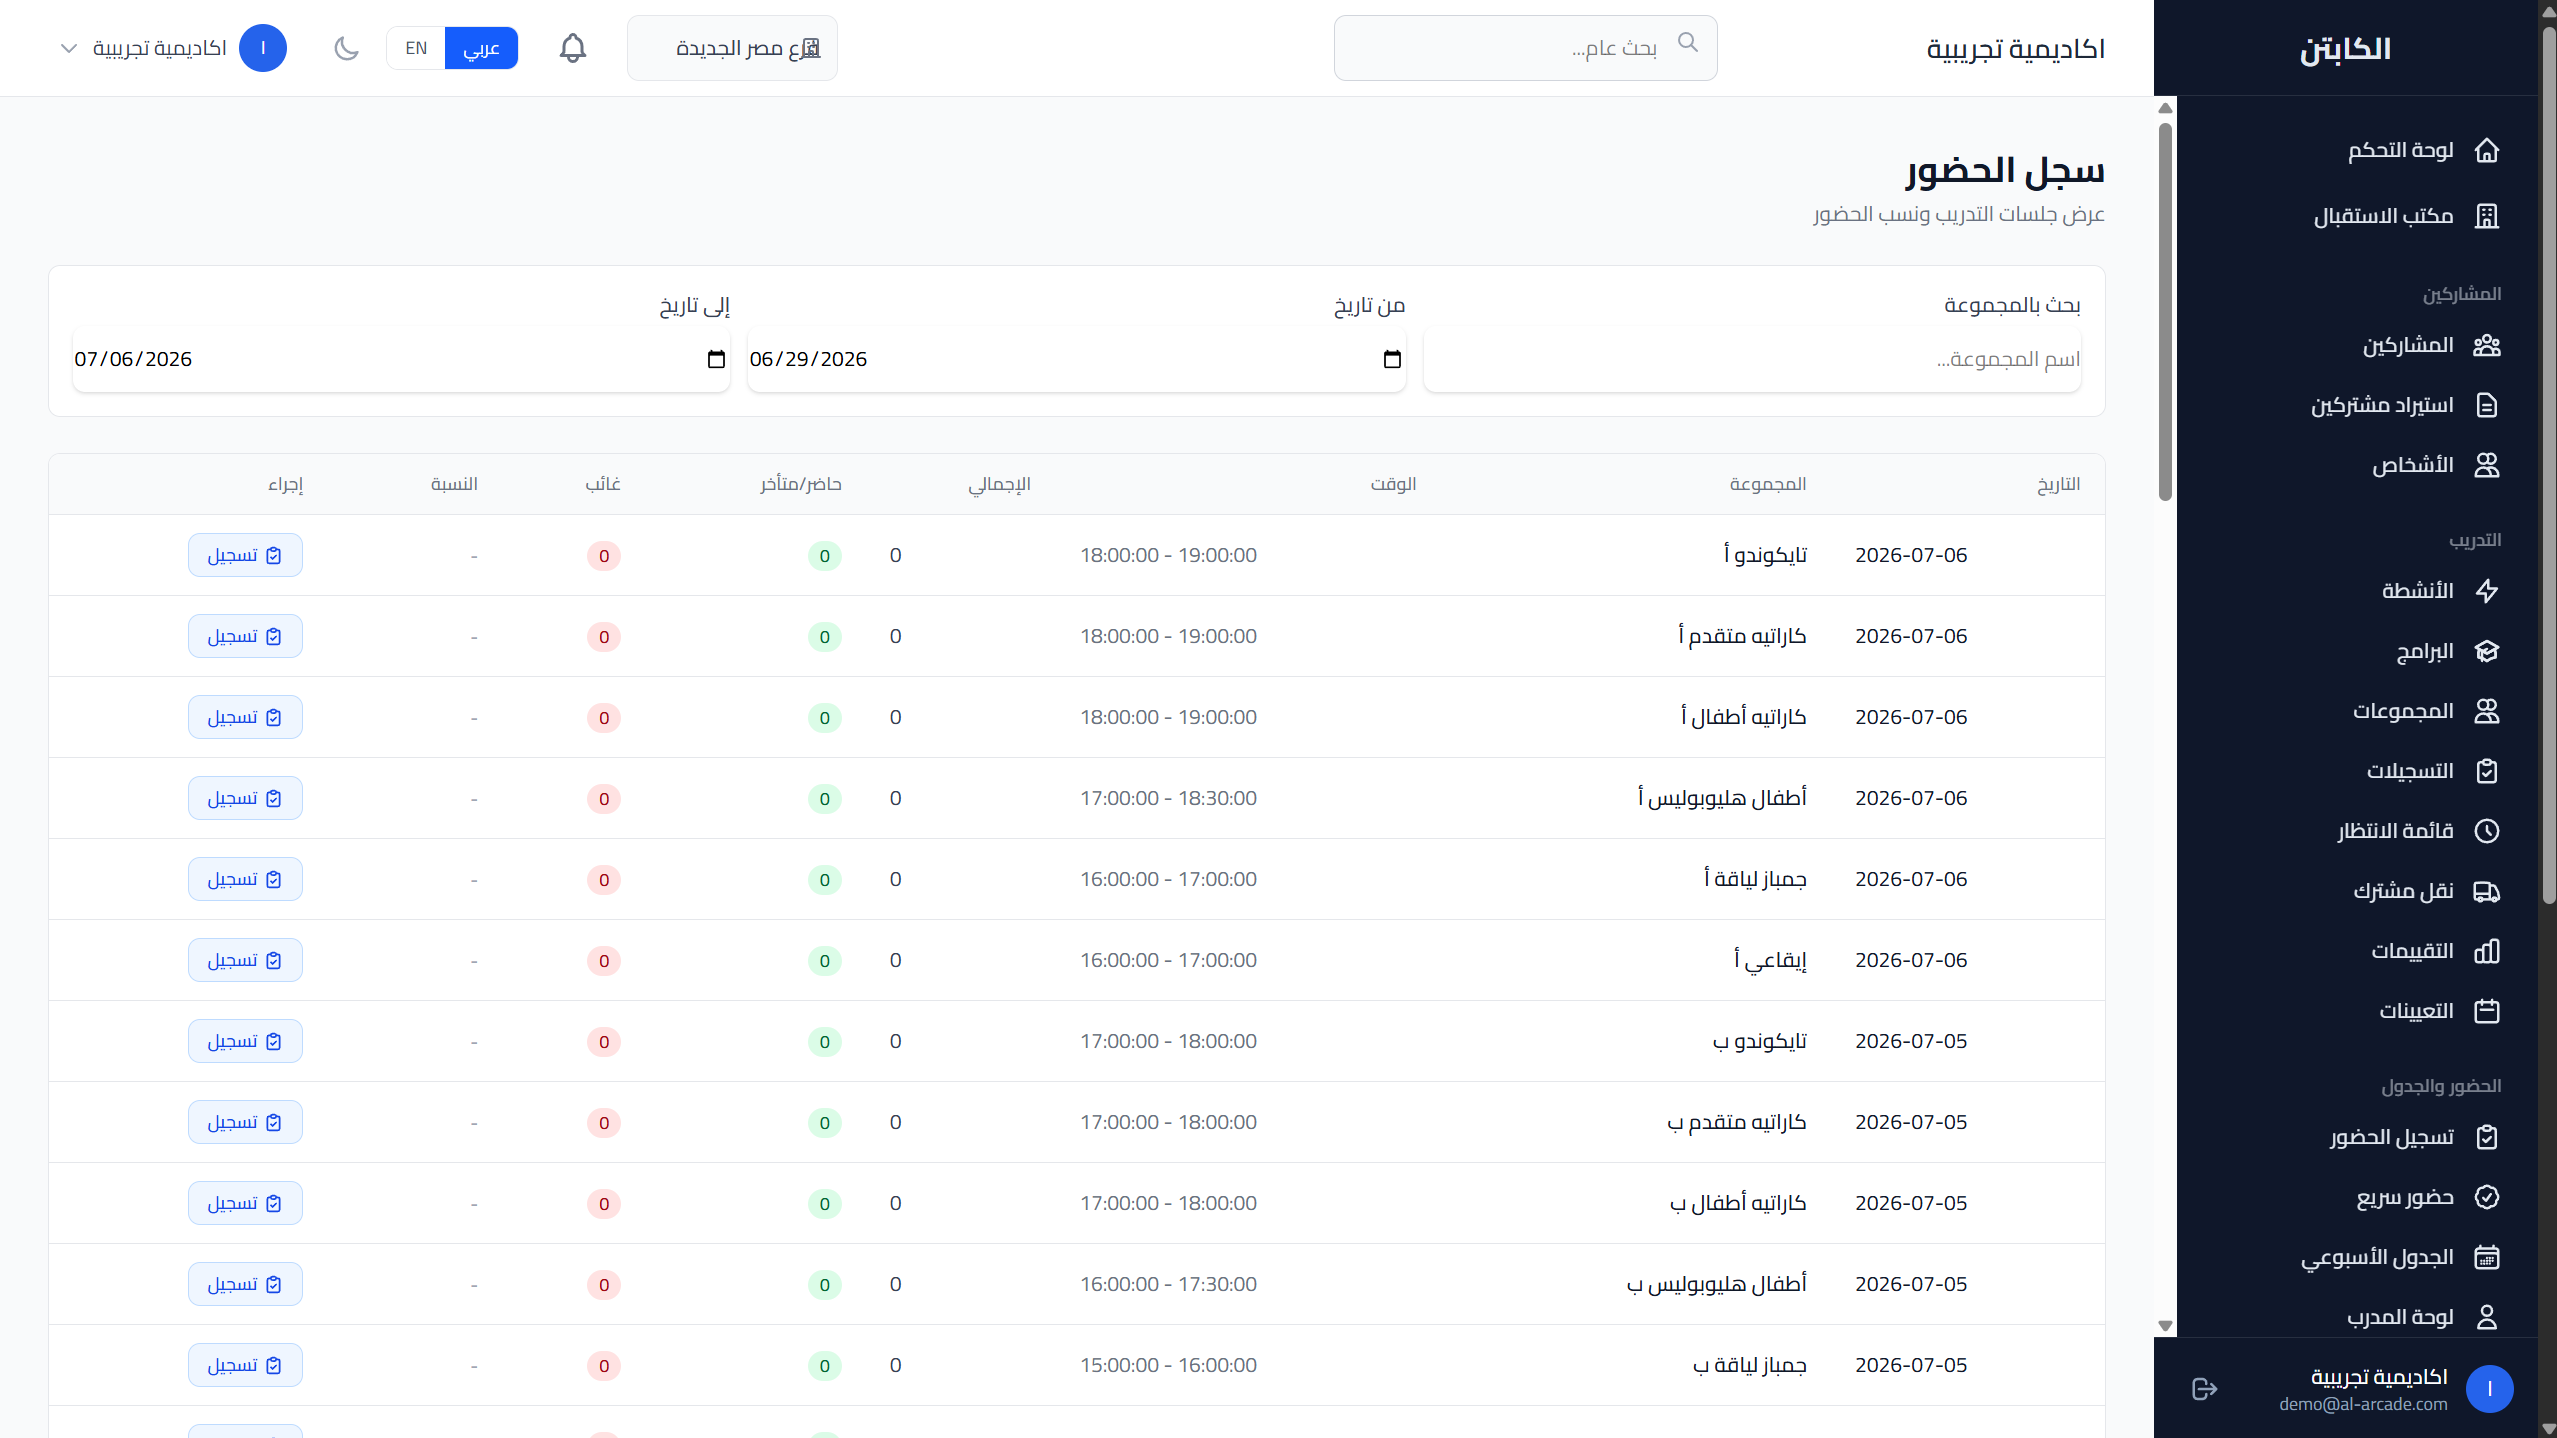Click the truck icon for نقل مشترك
The width and height of the screenshot is (2557, 1438).
tap(2486, 891)
